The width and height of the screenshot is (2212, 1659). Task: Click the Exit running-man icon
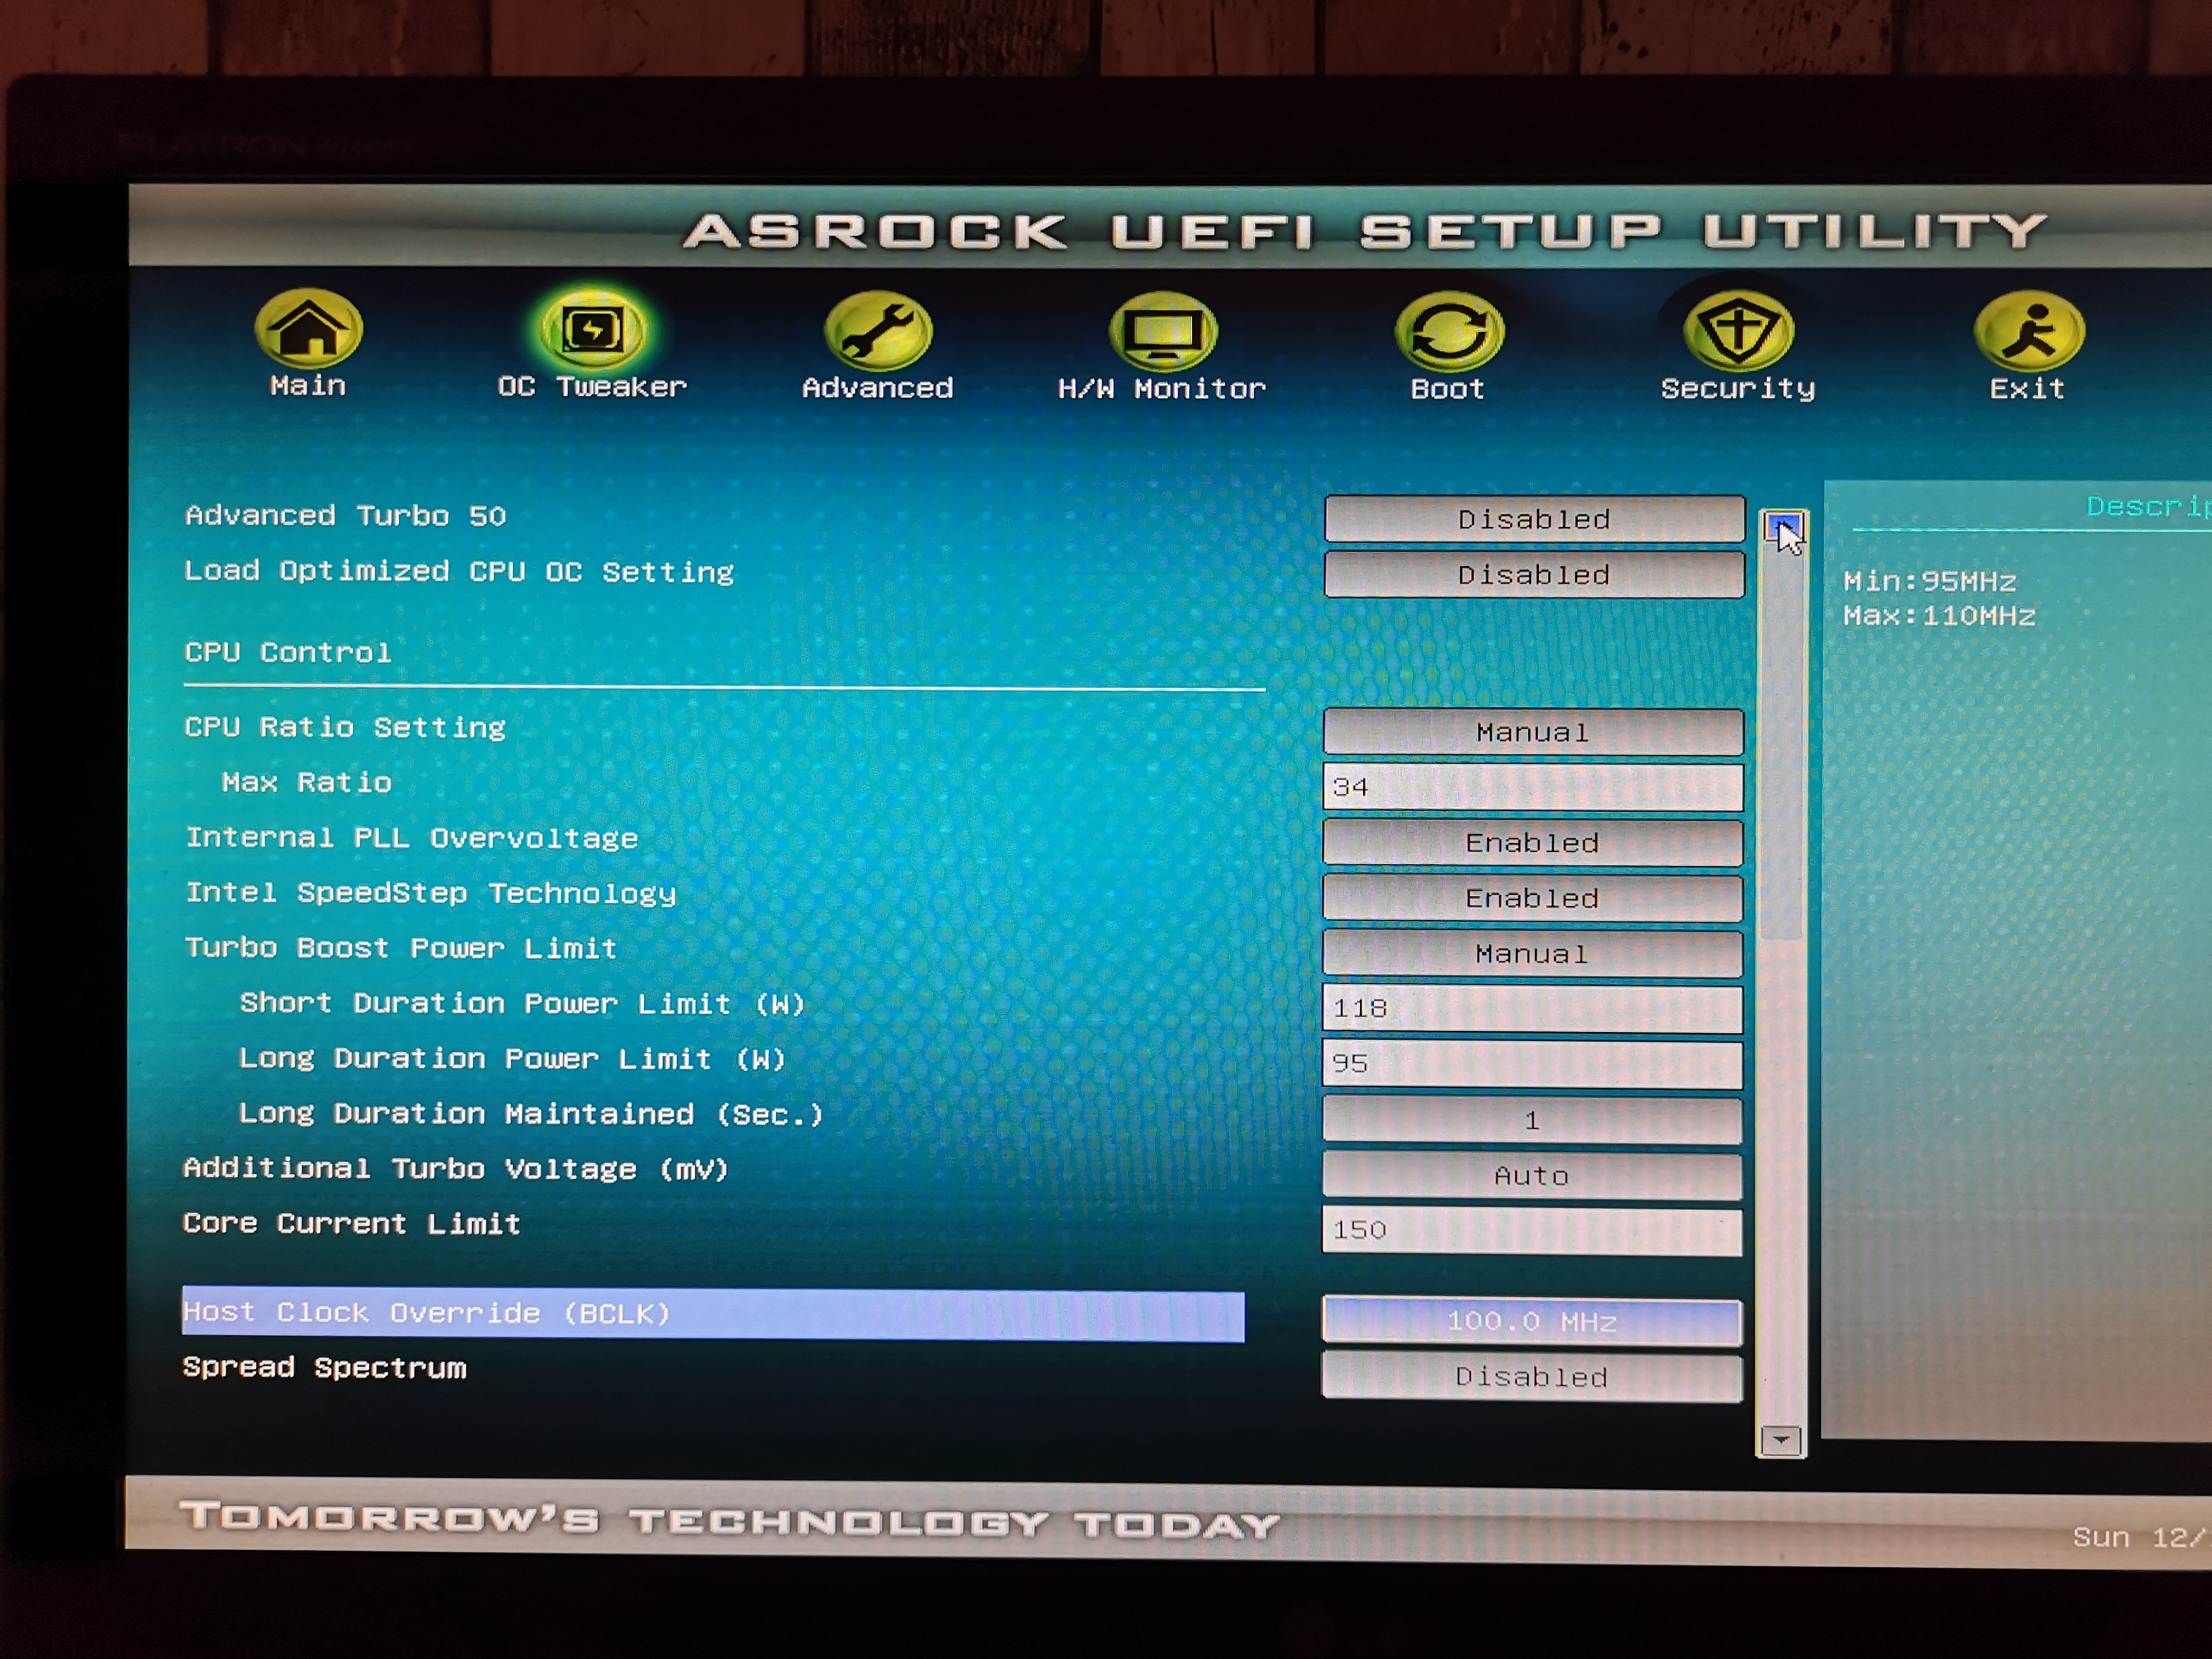(x=2028, y=330)
